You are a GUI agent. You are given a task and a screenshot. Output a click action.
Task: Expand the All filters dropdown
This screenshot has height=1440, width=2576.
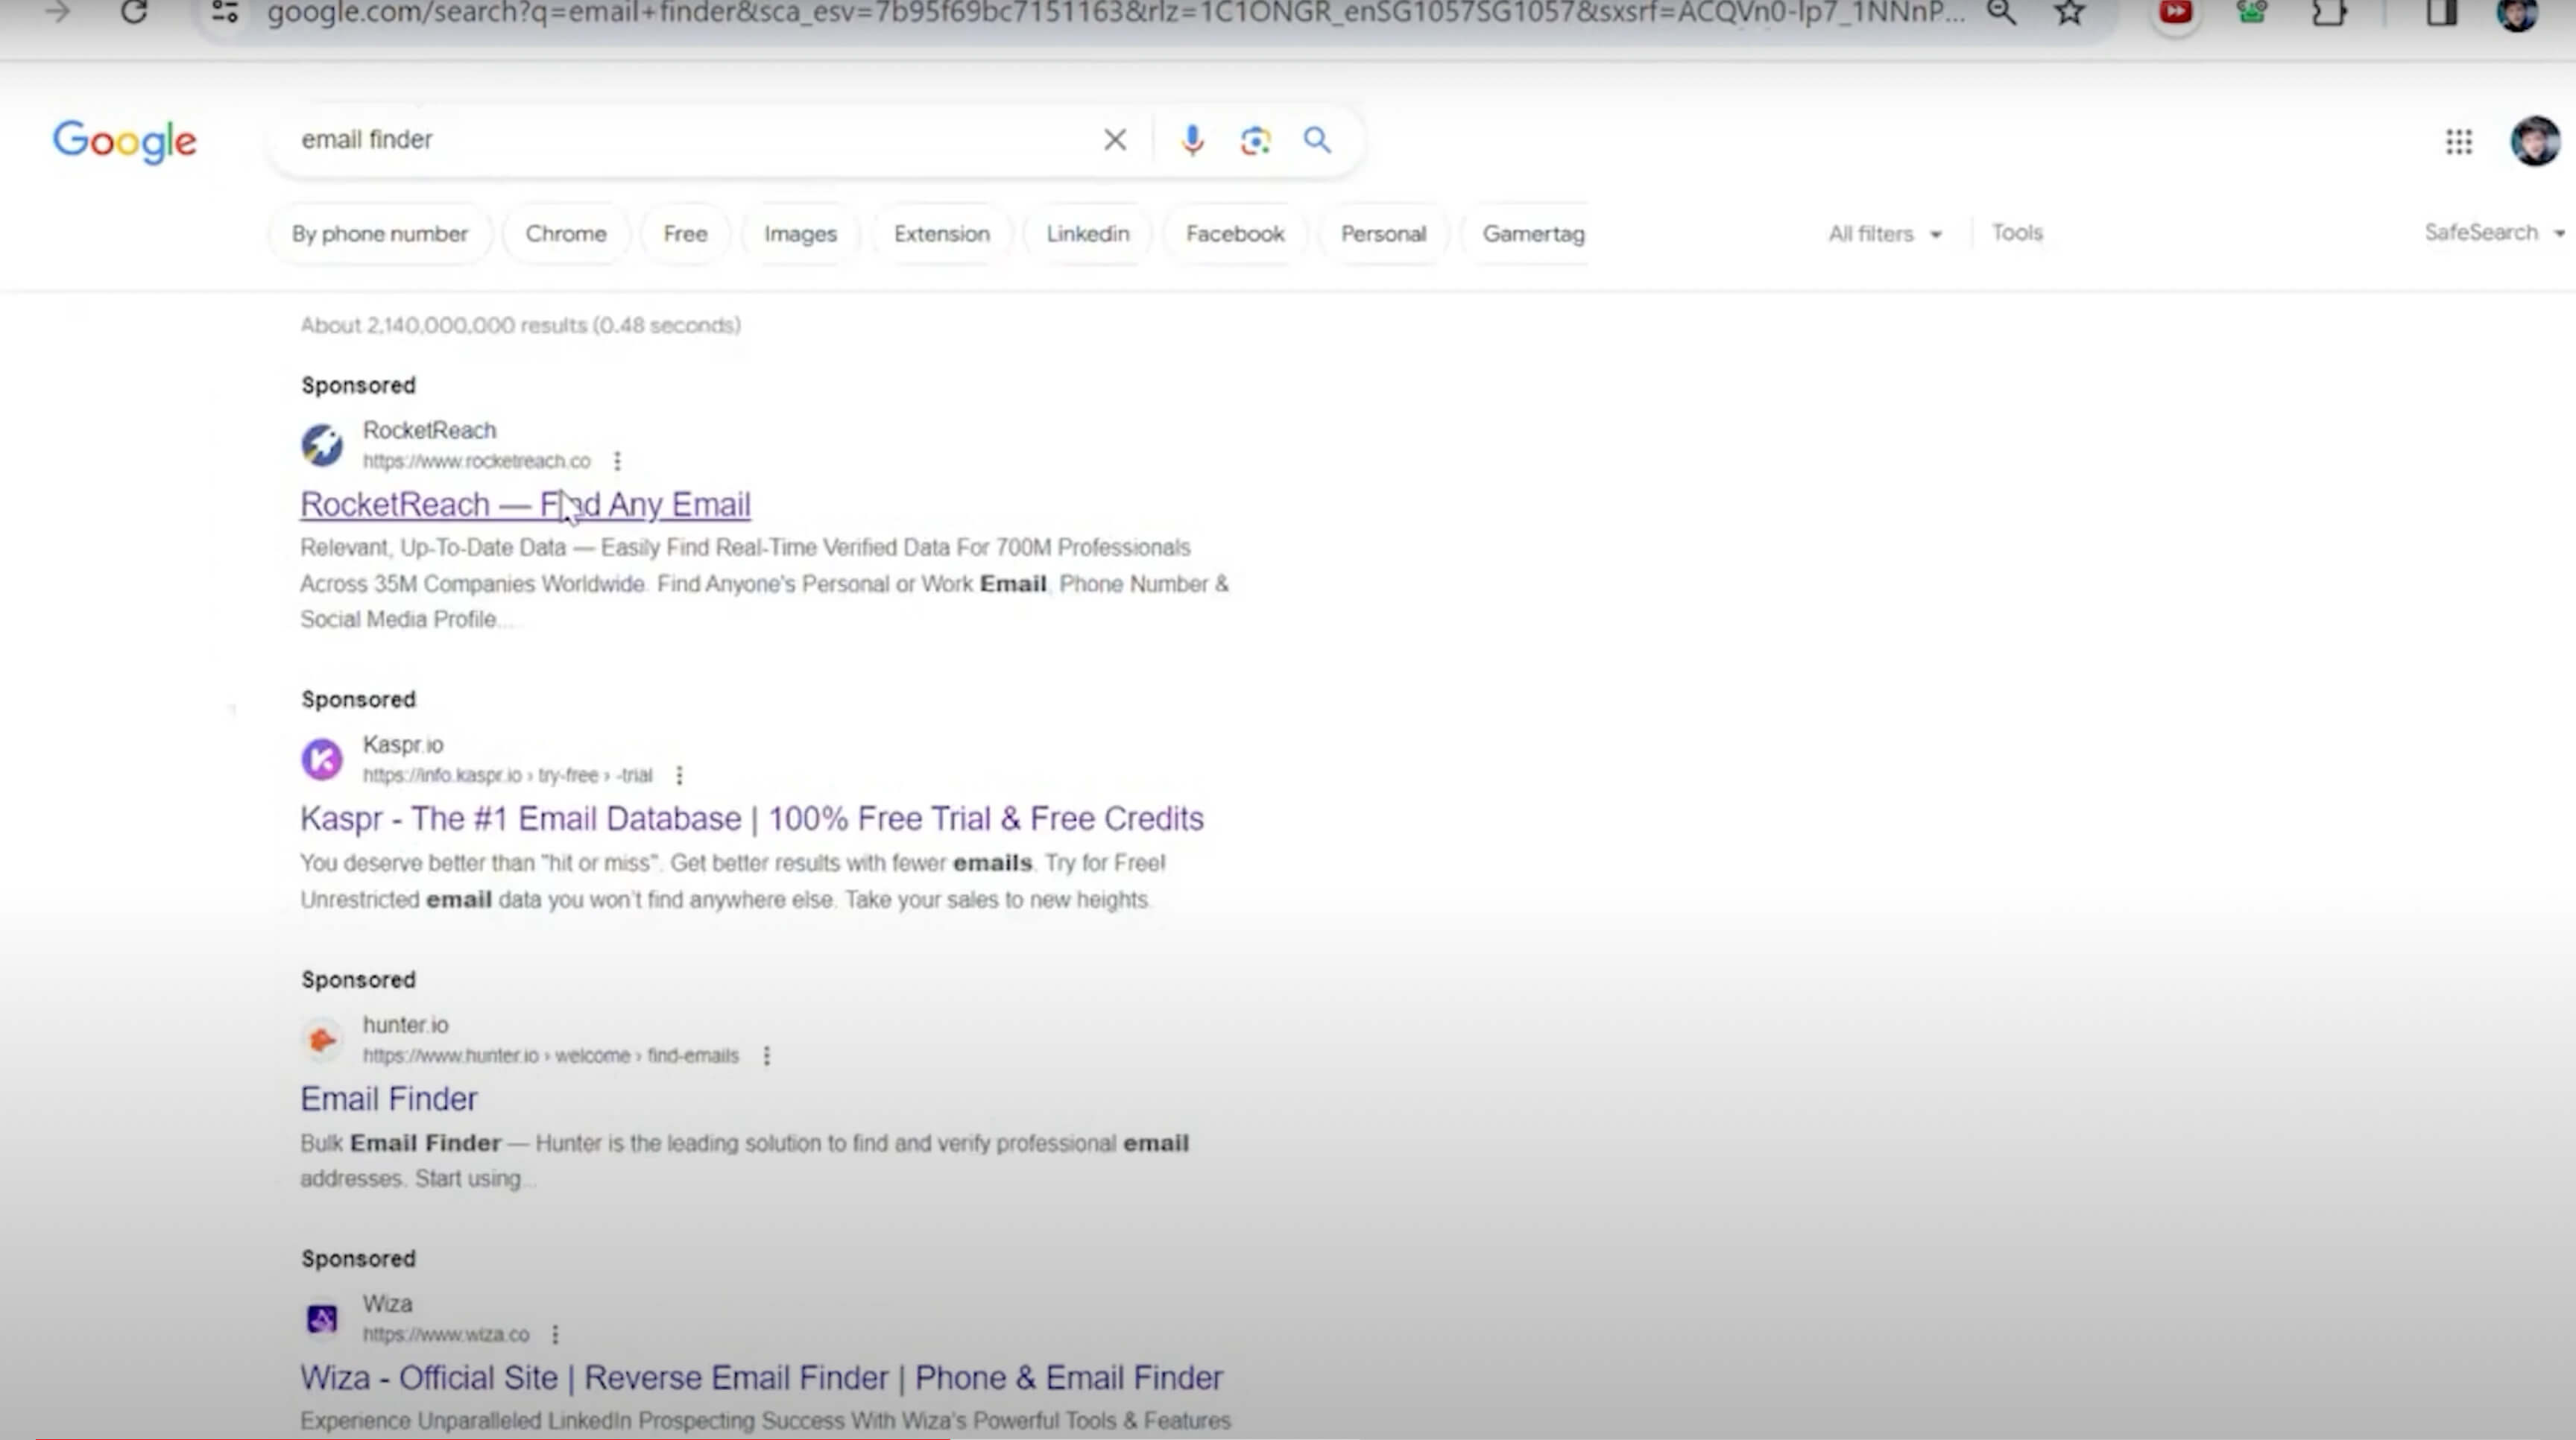pyautogui.click(x=1885, y=234)
